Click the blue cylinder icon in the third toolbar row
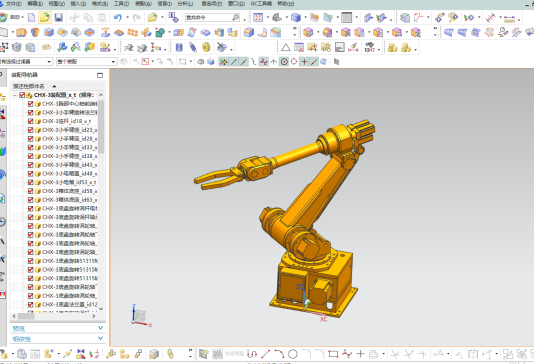Image resolution: width=534 pixels, height=364 pixels. click(x=179, y=47)
